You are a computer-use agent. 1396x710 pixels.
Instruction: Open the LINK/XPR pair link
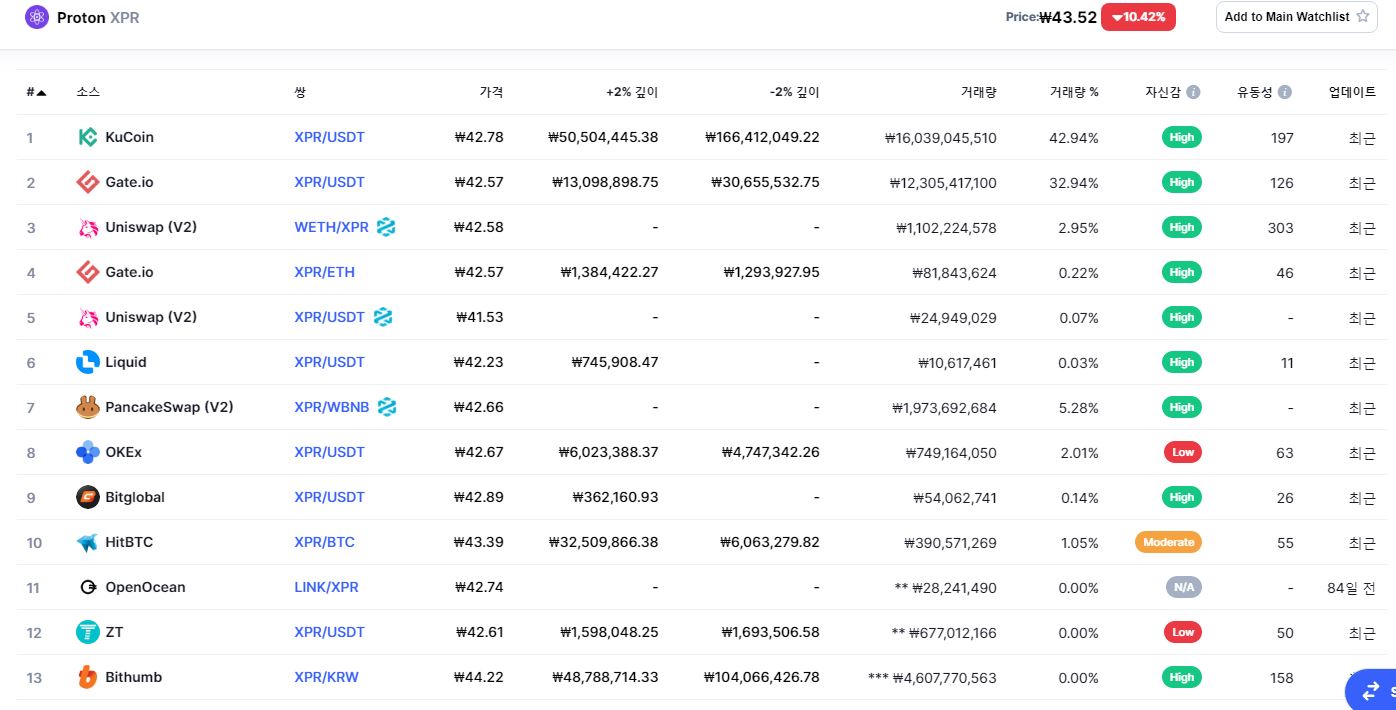click(326, 587)
